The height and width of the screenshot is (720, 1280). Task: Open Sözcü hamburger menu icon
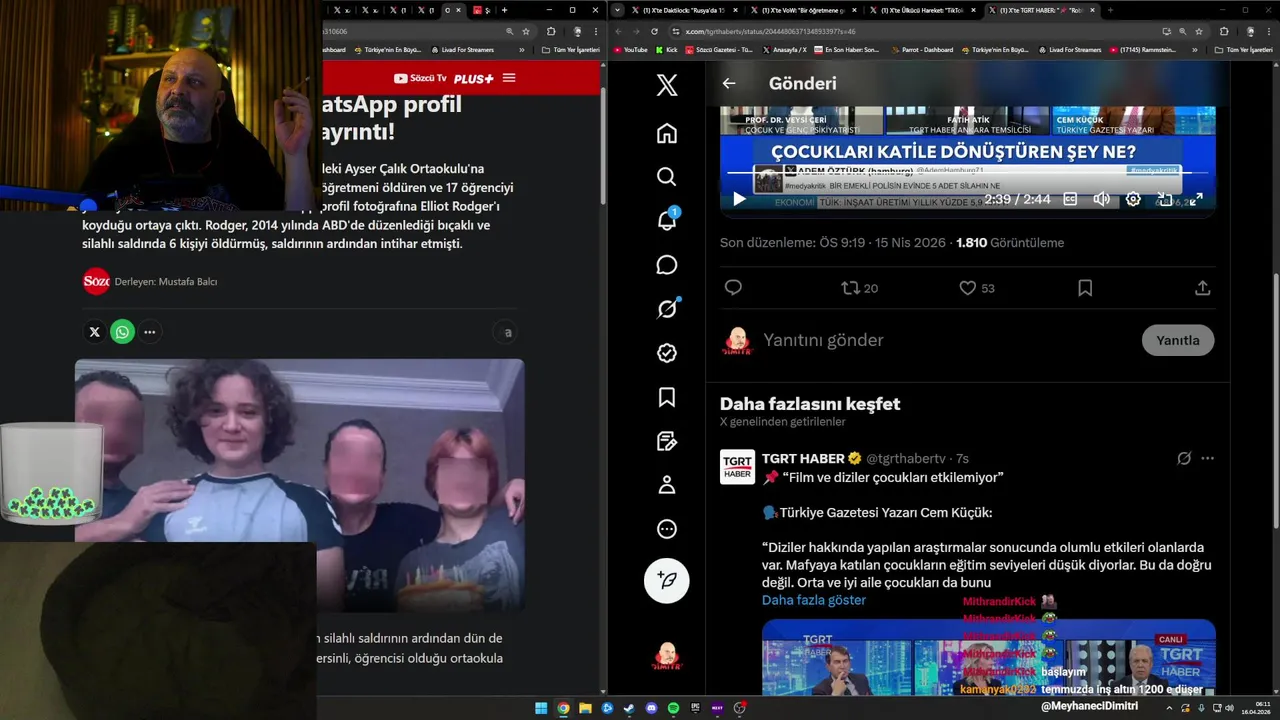coord(509,78)
